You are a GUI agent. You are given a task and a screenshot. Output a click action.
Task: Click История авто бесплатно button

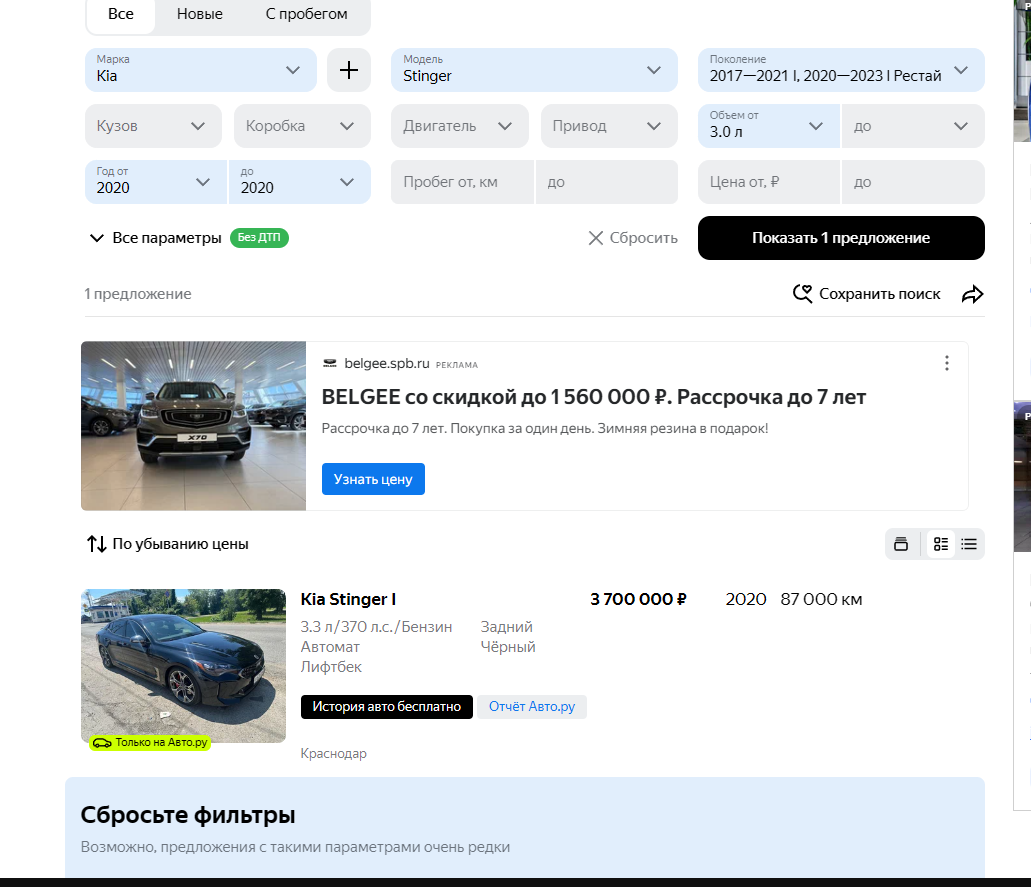click(387, 707)
